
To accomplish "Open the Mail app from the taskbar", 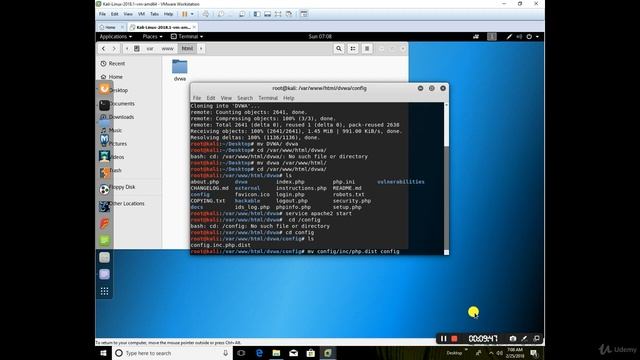I will click(x=293, y=353).
